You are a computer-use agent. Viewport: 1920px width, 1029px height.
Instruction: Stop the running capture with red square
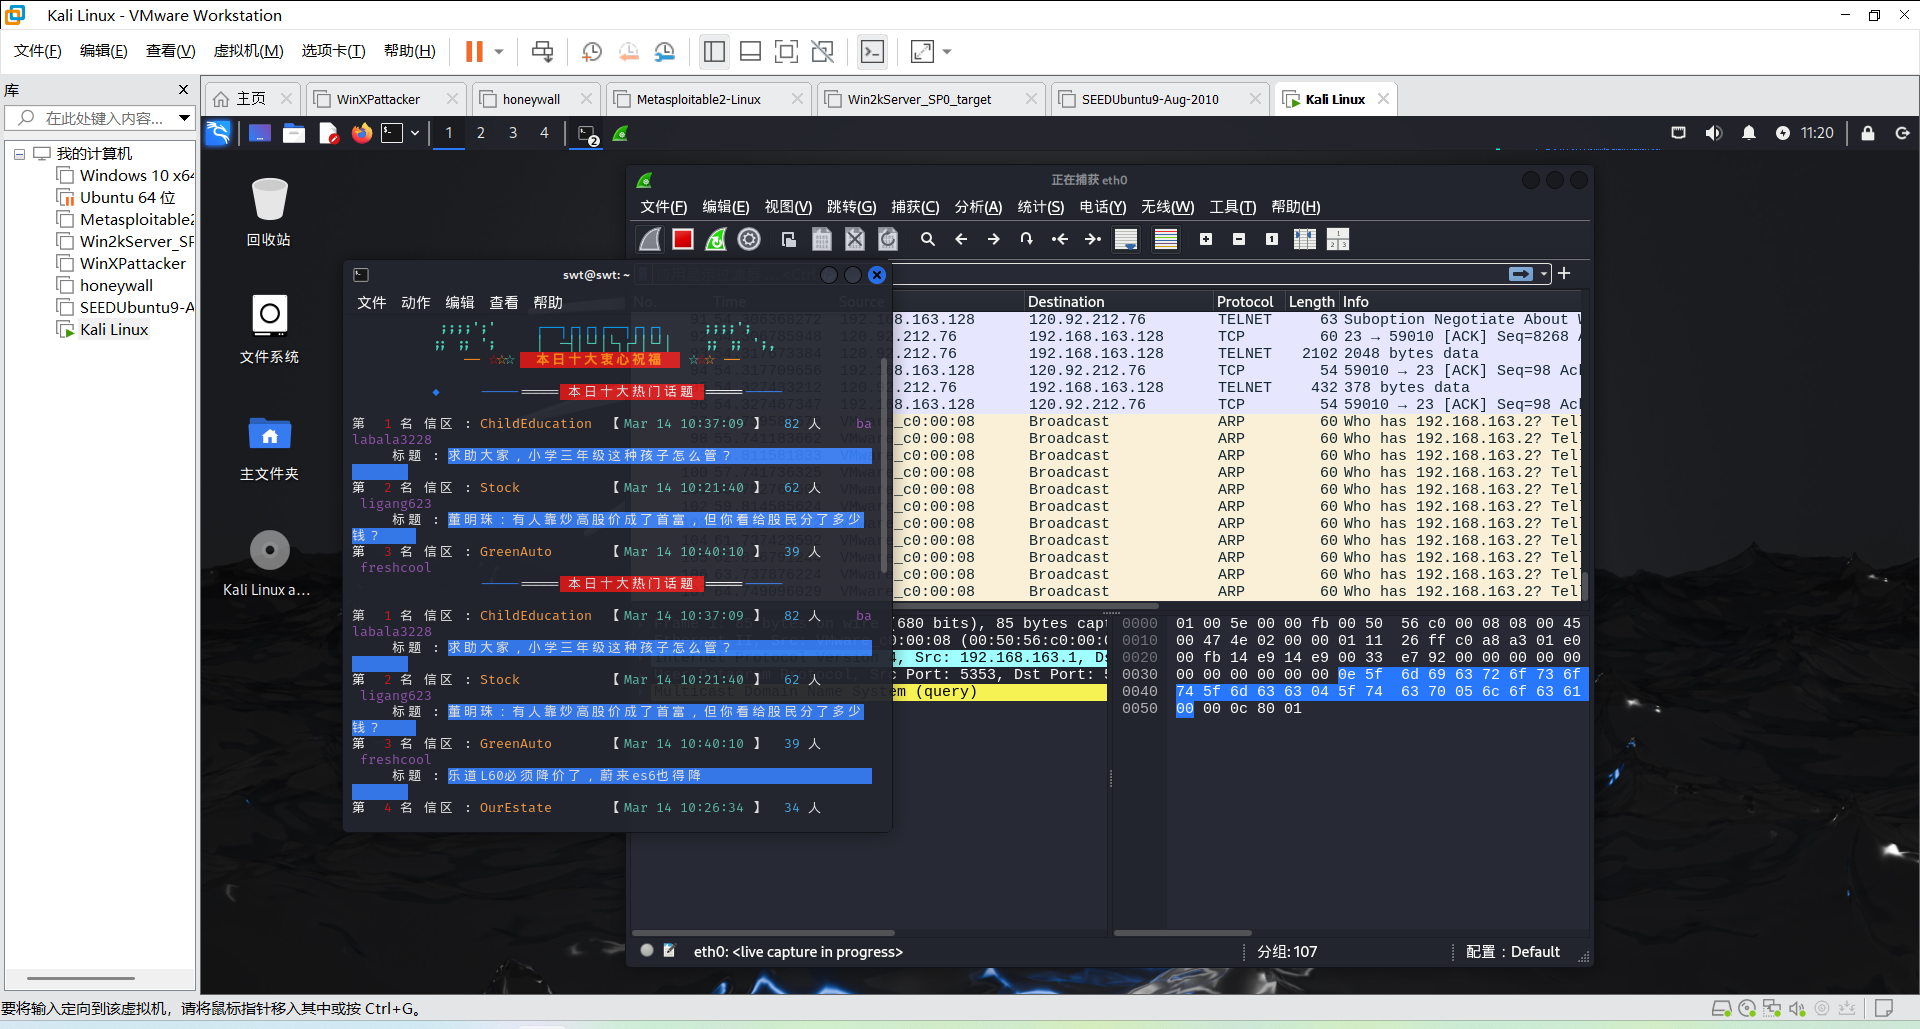pyautogui.click(x=683, y=239)
